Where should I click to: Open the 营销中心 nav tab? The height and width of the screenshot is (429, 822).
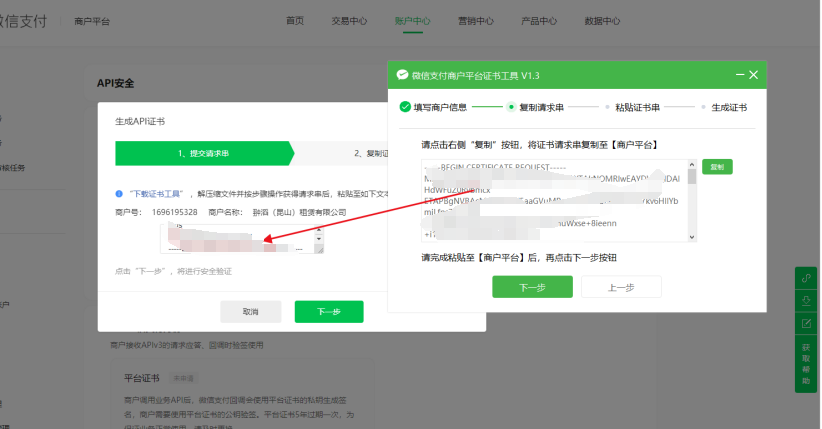pos(476,21)
